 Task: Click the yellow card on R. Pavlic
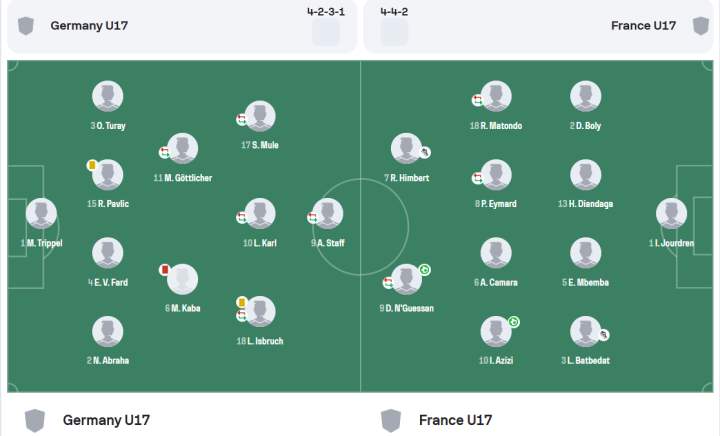[92, 165]
